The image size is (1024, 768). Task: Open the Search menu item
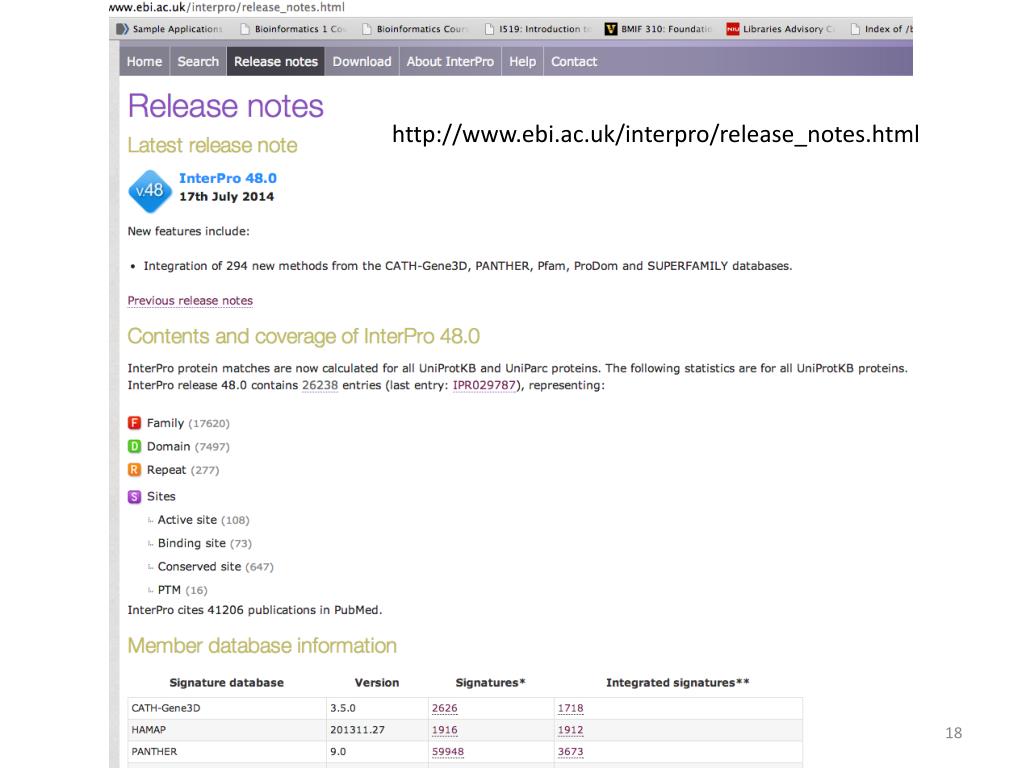click(x=198, y=61)
